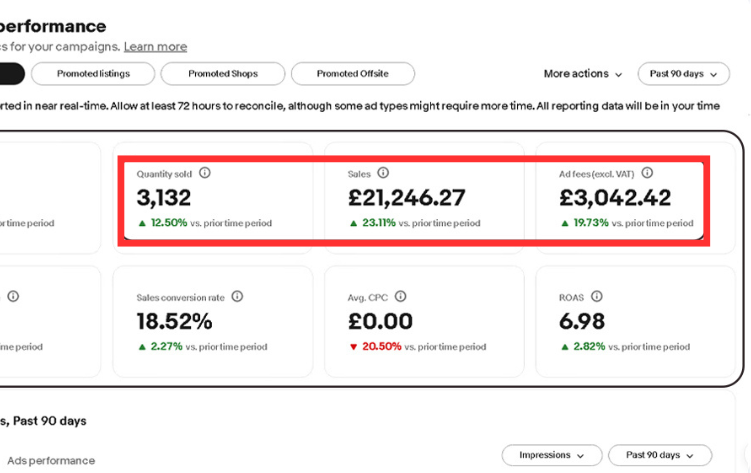This screenshot has width=751, height=473.
Task: Open info tooltip for Ad fees (excl. VAT)
Action: [x=647, y=173]
